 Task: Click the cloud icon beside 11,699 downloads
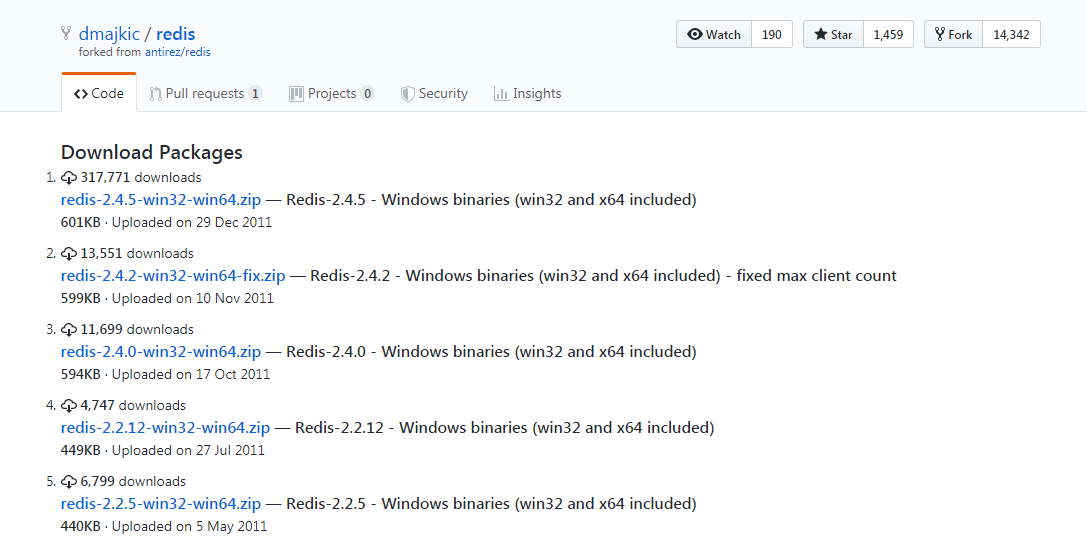69,330
